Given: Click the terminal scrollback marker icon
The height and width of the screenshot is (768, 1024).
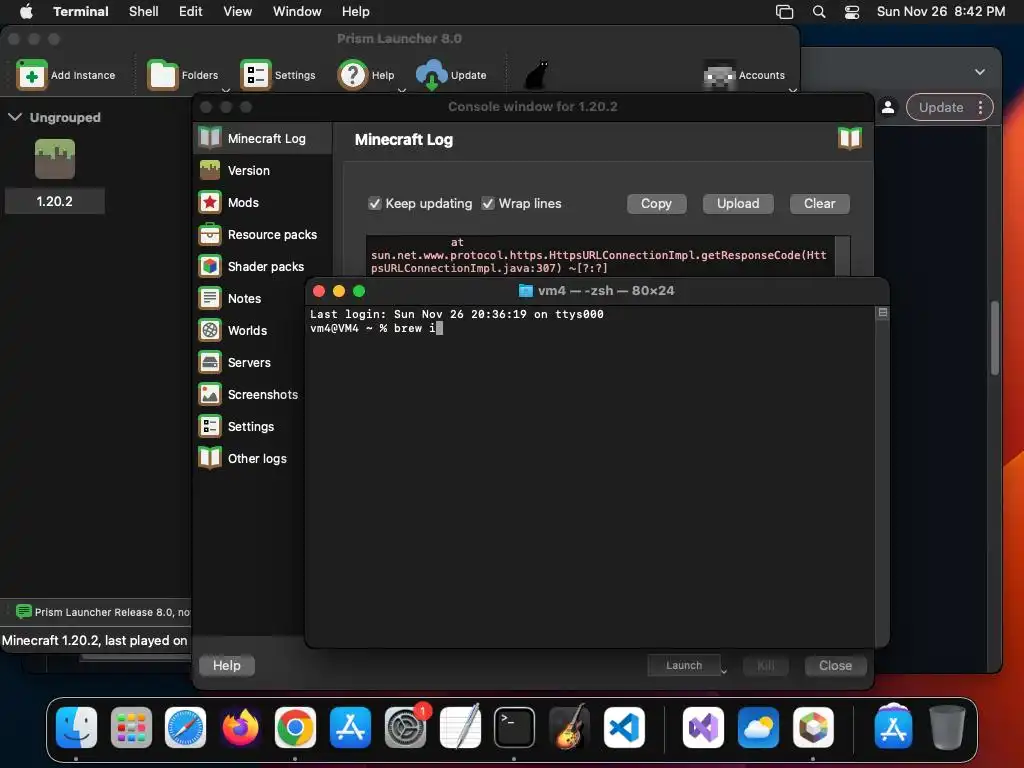Looking at the screenshot, I should [882, 313].
